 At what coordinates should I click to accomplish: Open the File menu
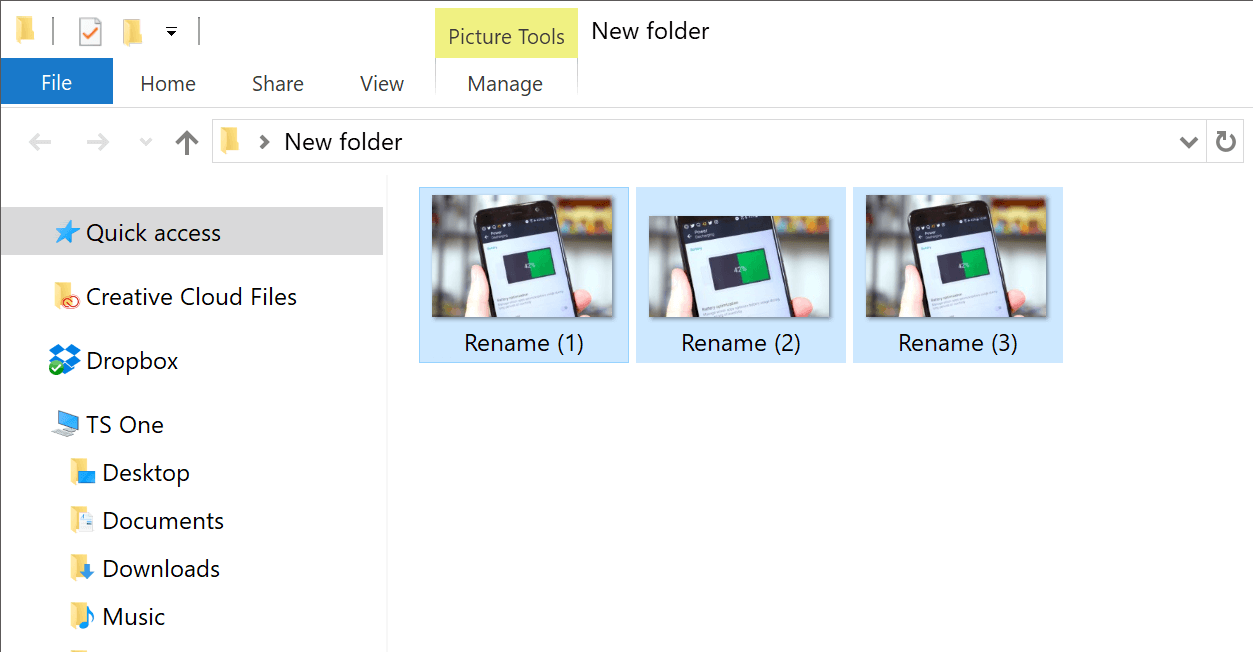56,83
